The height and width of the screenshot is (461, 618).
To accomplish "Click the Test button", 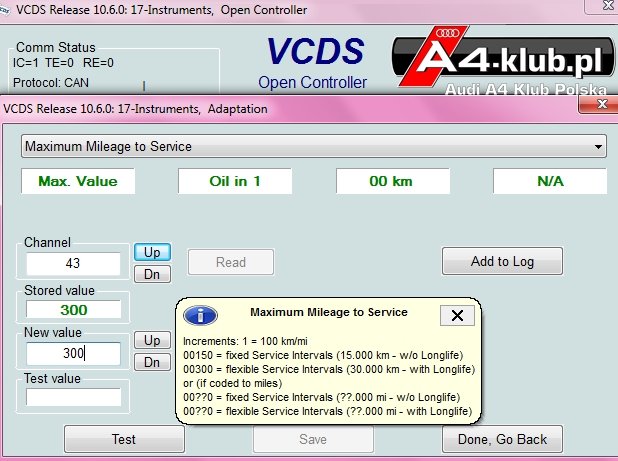I will tap(124, 439).
